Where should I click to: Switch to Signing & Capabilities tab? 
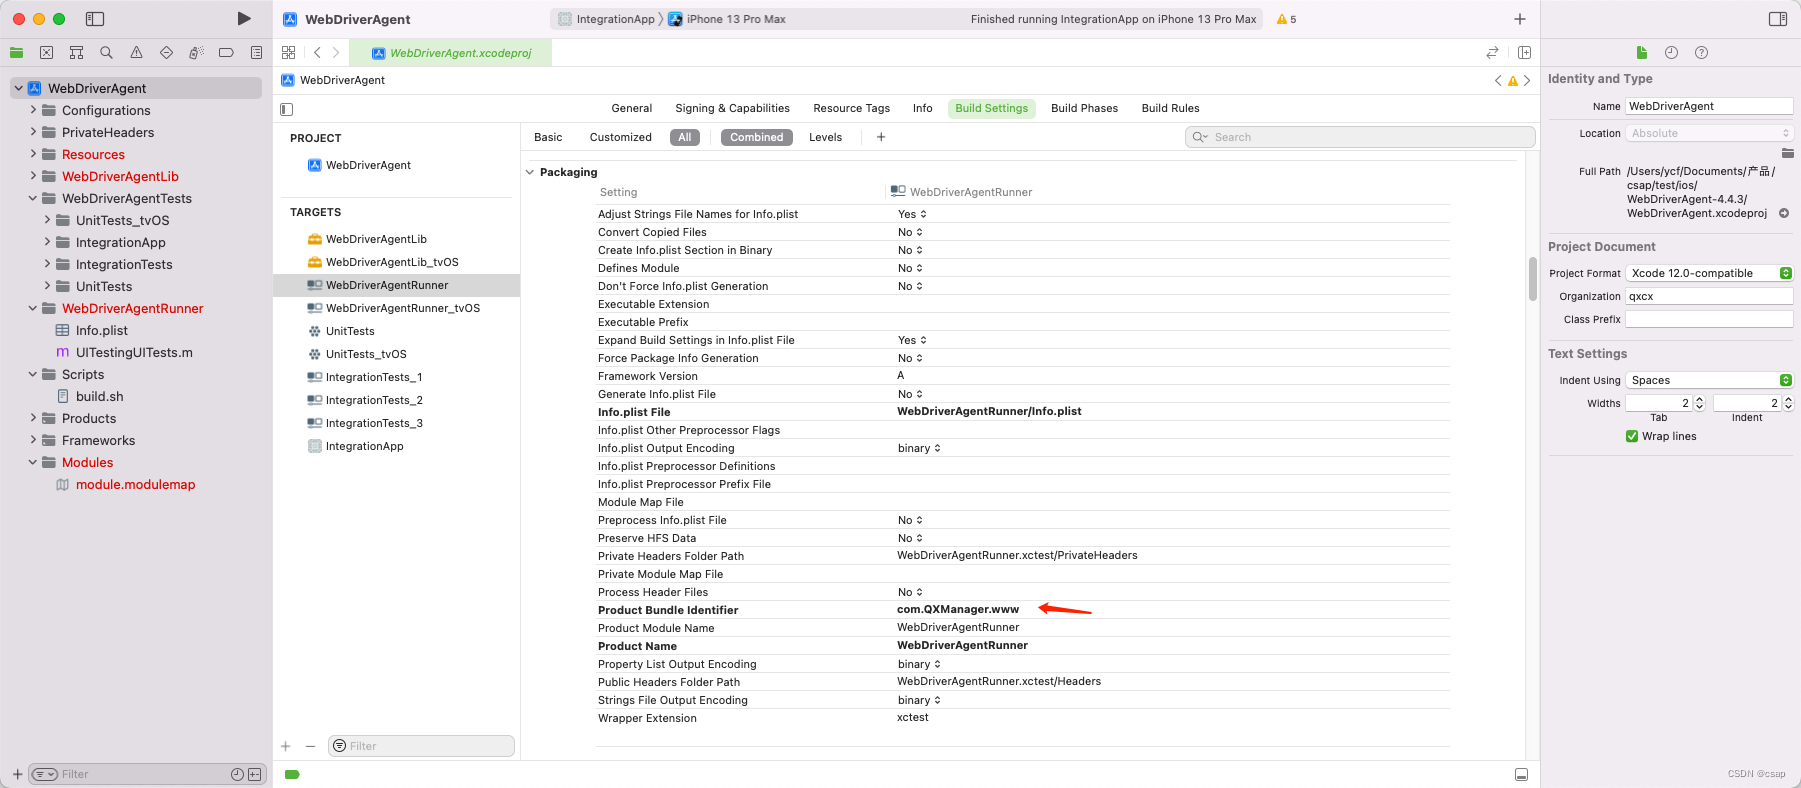click(732, 108)
